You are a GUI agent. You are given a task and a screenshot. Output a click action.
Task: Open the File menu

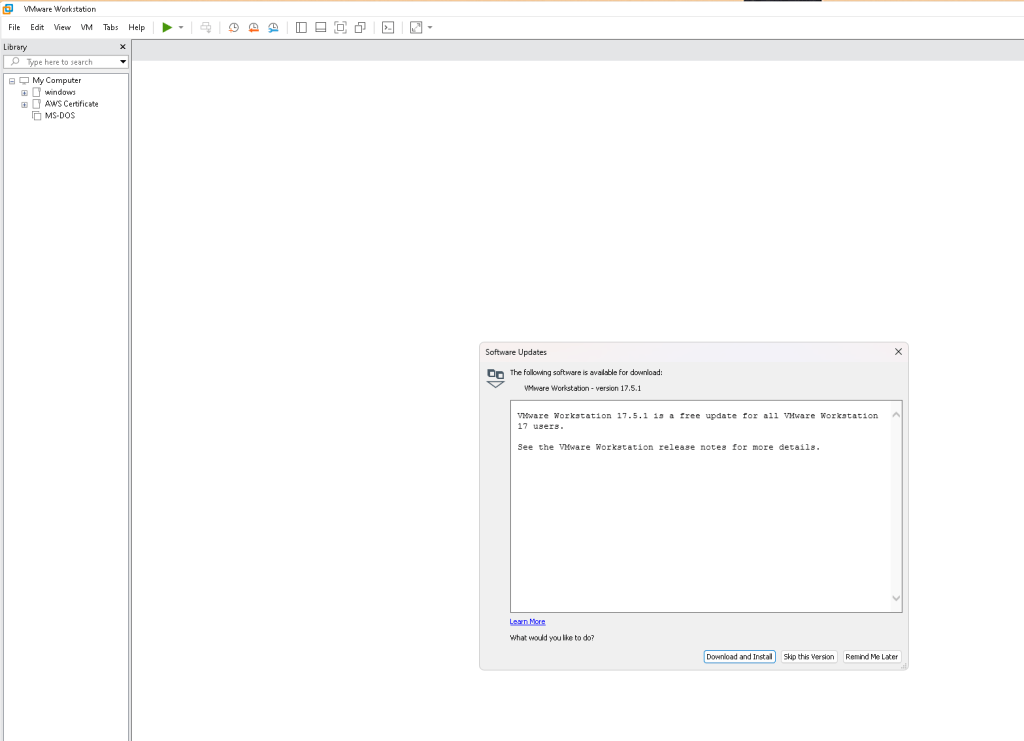coord(14,27)
